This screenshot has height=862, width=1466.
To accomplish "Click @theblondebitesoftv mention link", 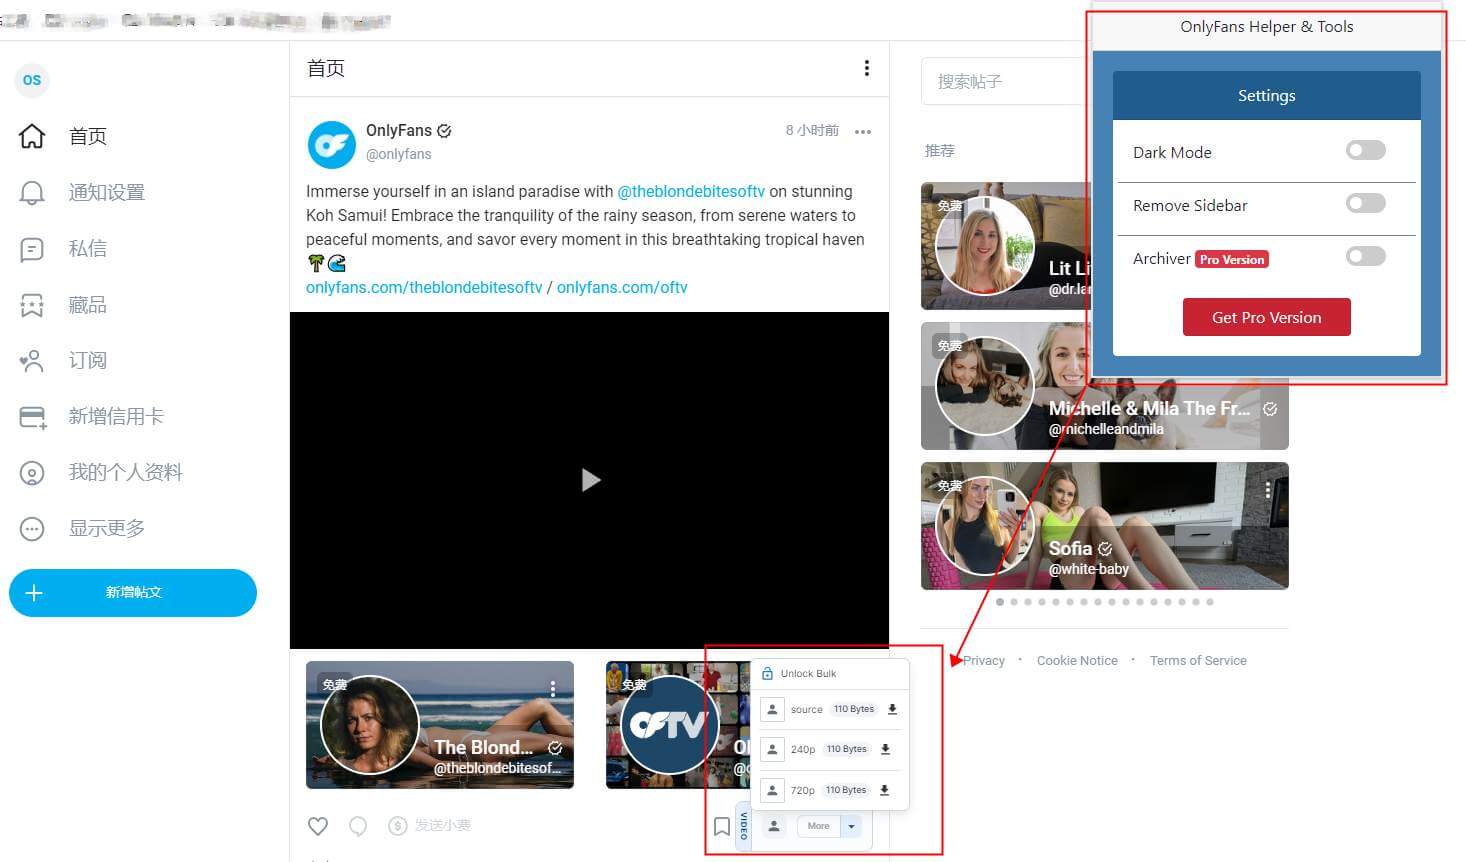I will 691,191.
